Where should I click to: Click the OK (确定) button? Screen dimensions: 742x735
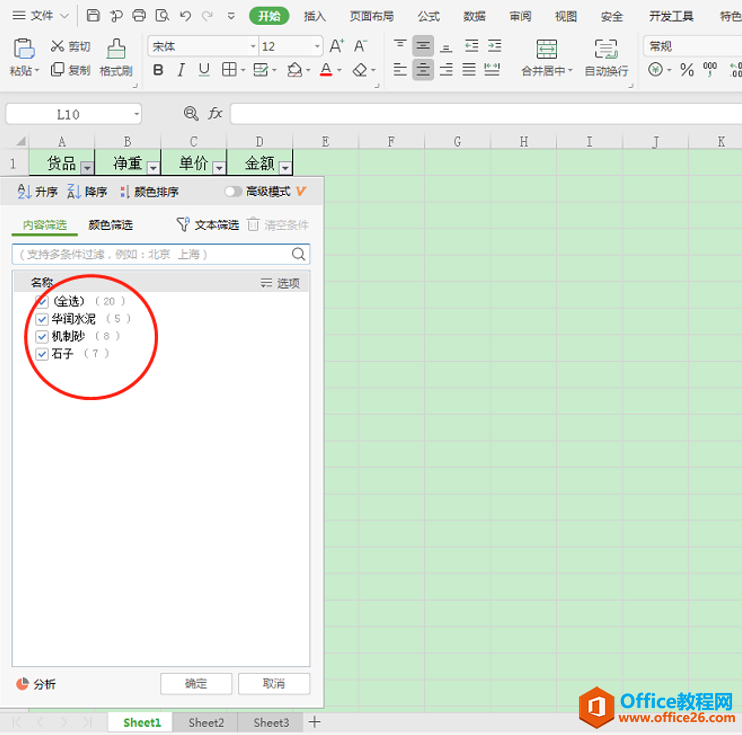pyautogui.click(x=196, y=683)
